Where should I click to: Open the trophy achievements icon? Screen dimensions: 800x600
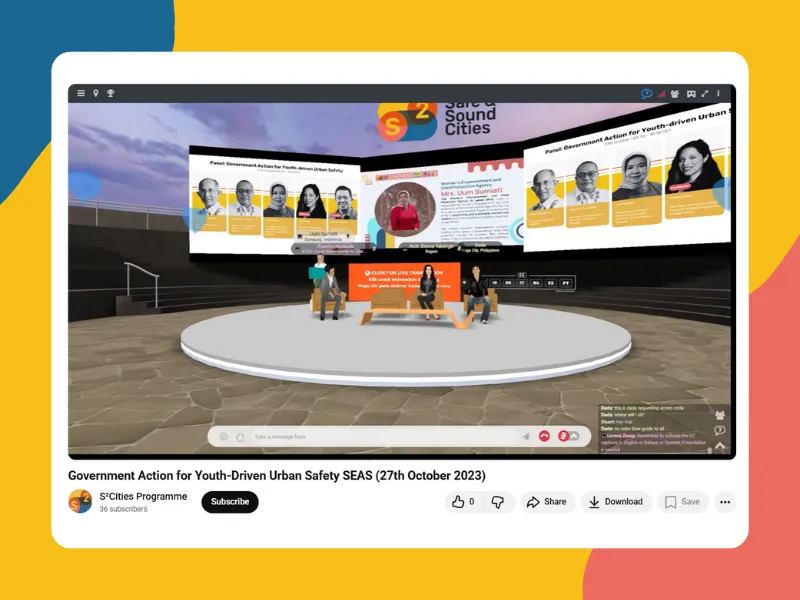point(110,93)
